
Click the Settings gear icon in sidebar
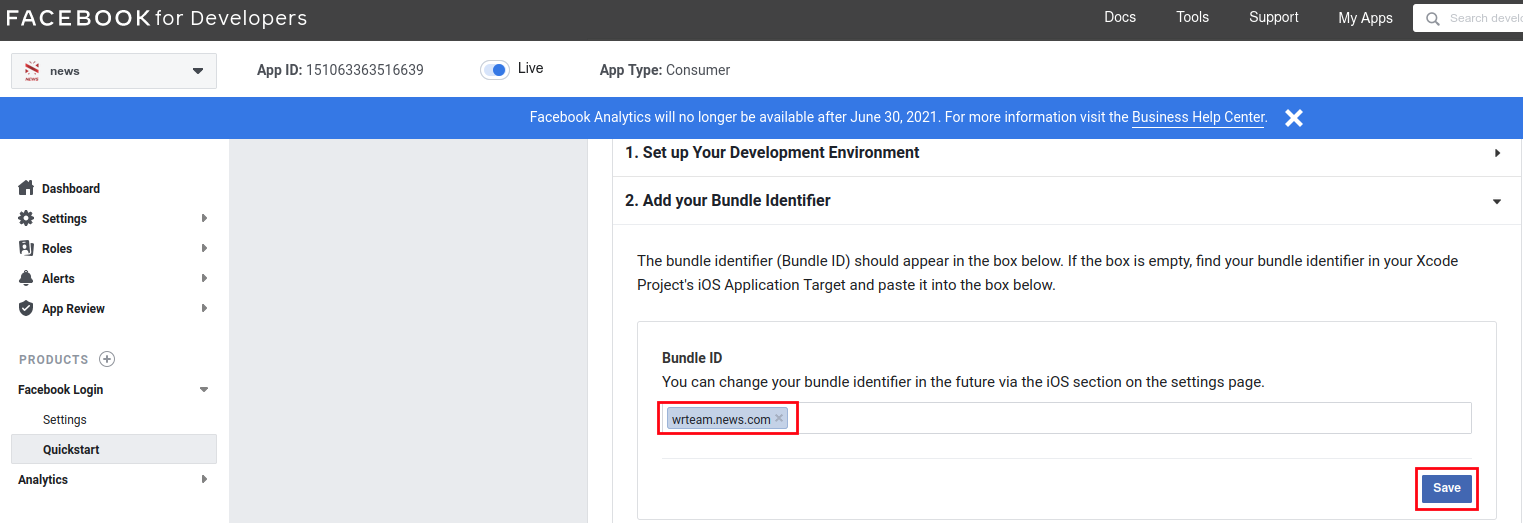point(26,218)
